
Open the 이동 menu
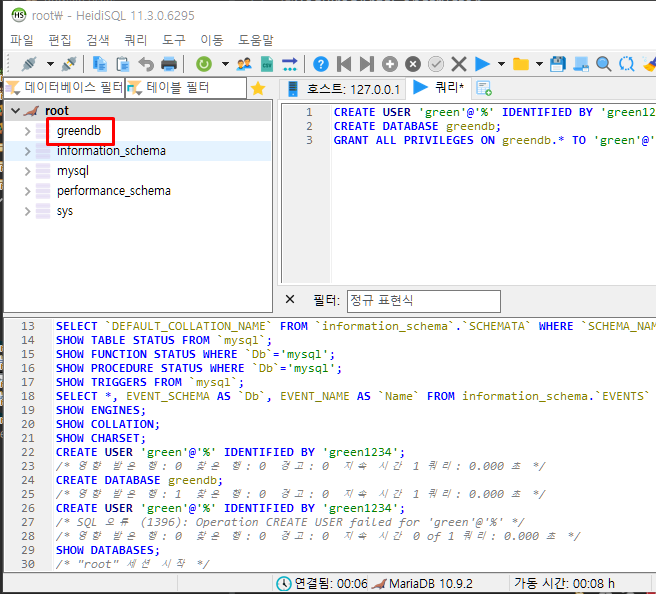pos(212,40)
